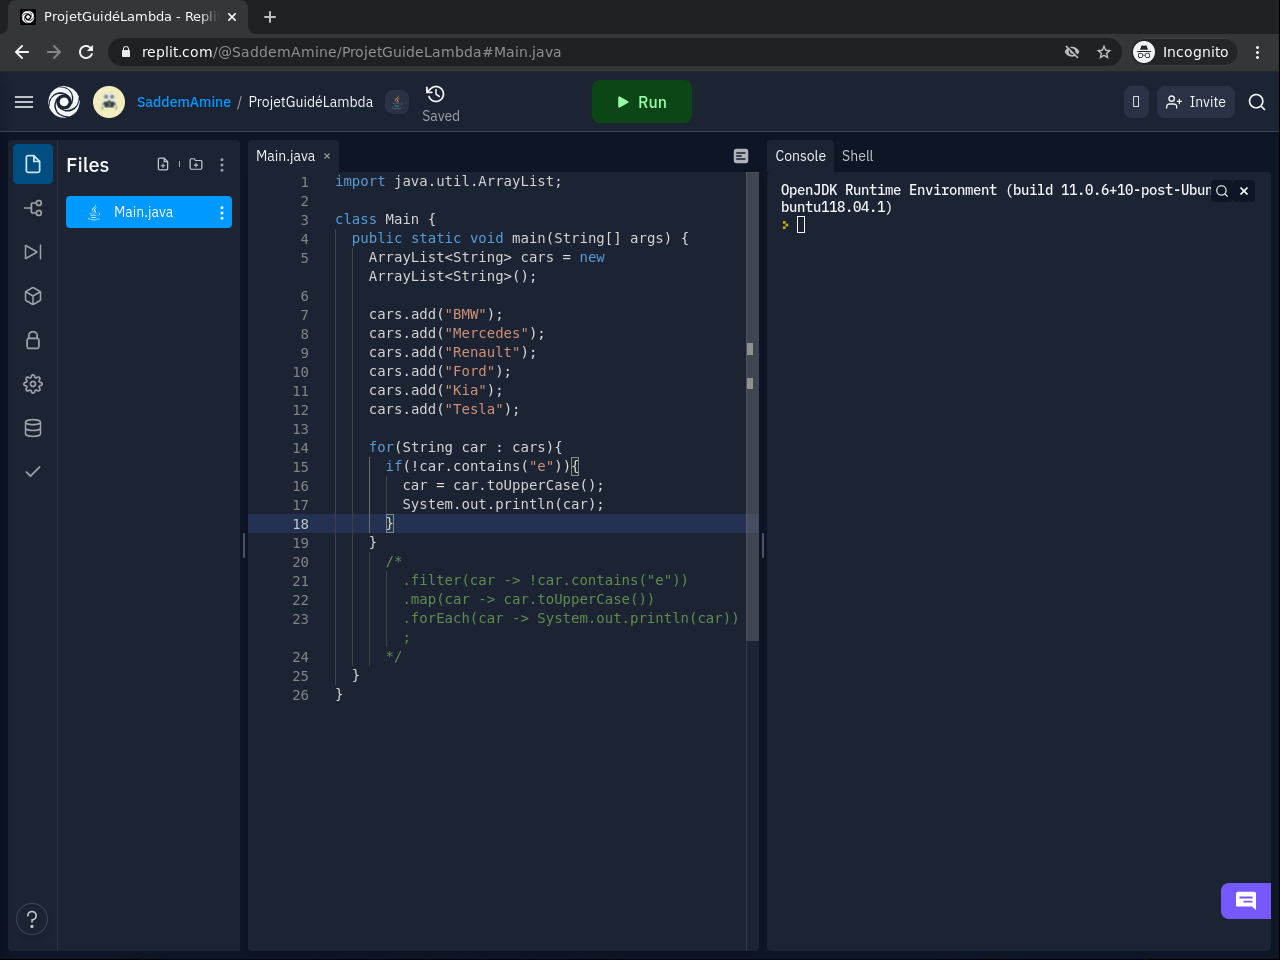Open the Version control sidebar icon
This screenshot has width=1280, height=960.
click(33, 208)
